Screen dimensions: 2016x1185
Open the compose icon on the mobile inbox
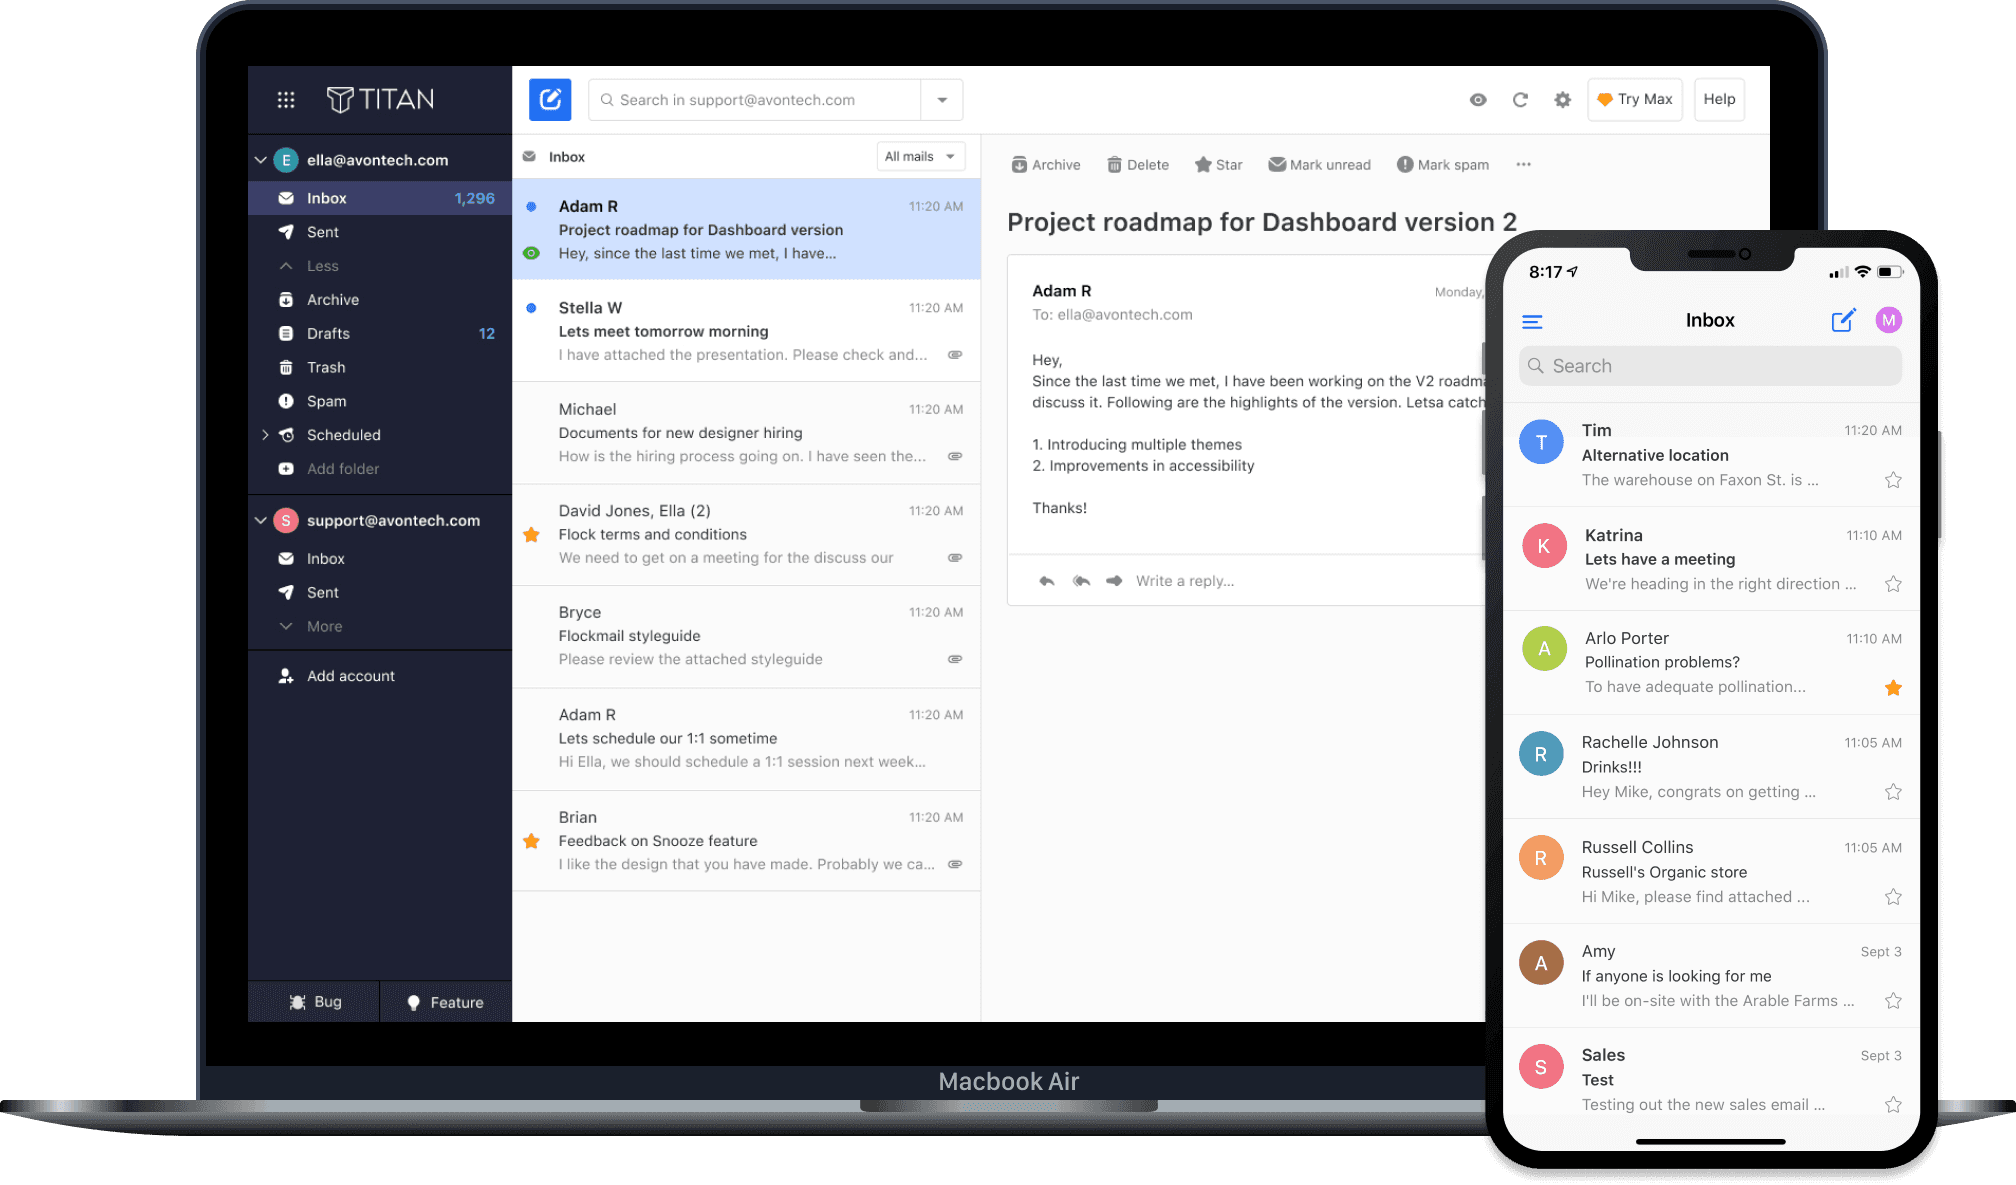[x=1844, y=320]
